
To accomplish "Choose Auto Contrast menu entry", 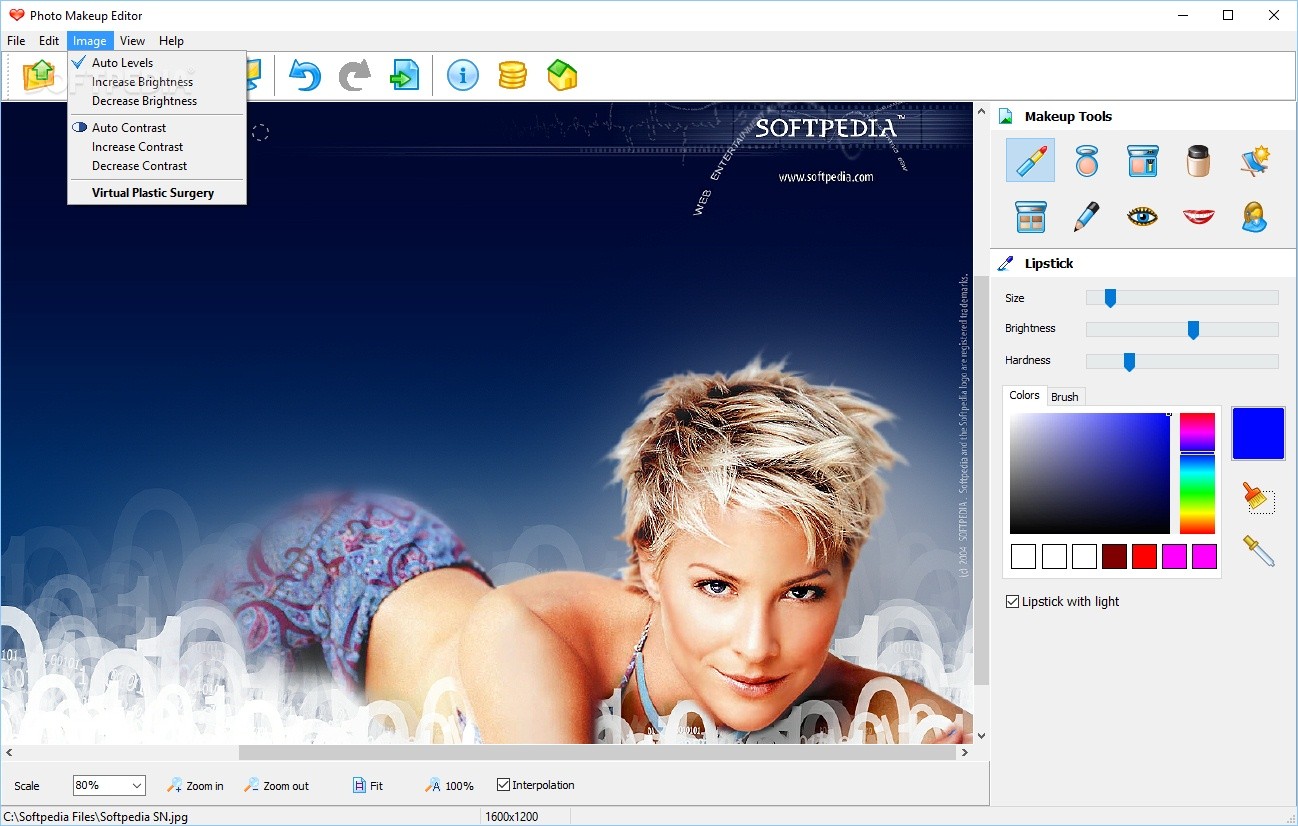I will [x=156, y=128].
